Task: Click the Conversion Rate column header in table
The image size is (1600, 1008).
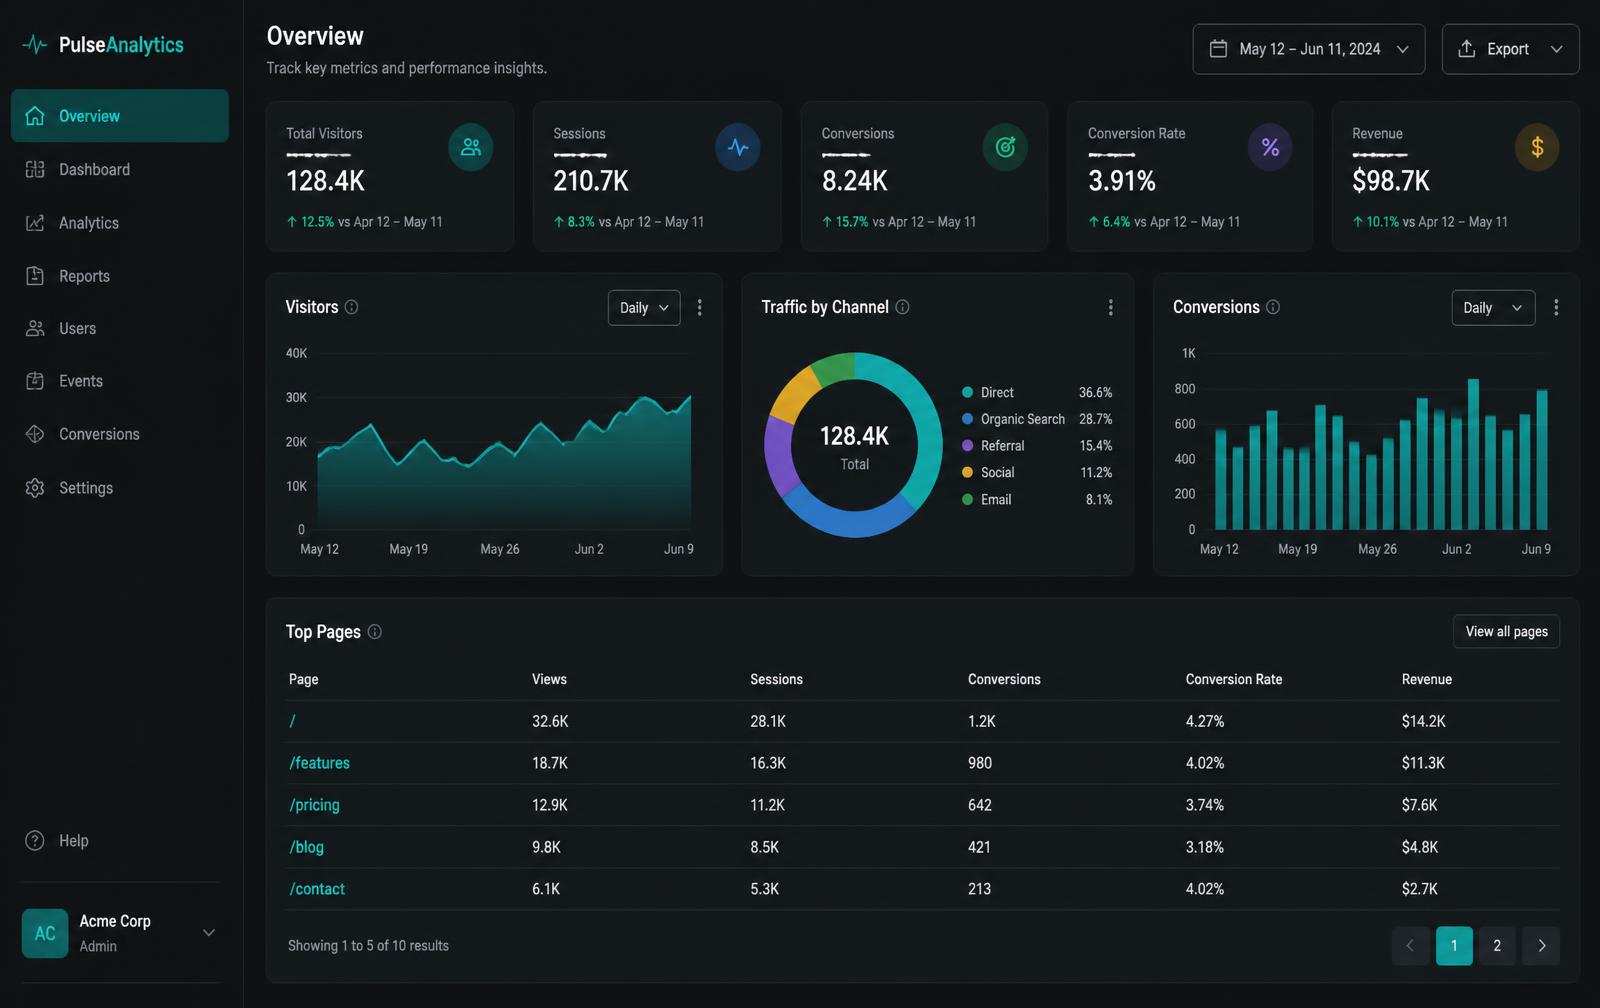Action: point(1234,679)
